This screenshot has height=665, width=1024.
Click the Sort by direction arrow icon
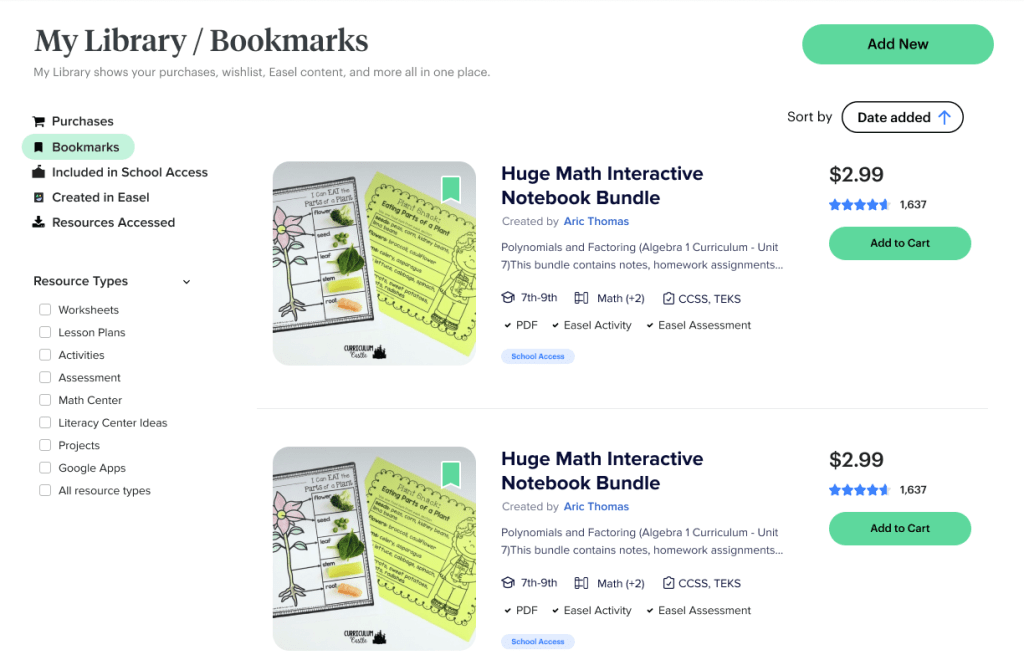click(944, 117)
